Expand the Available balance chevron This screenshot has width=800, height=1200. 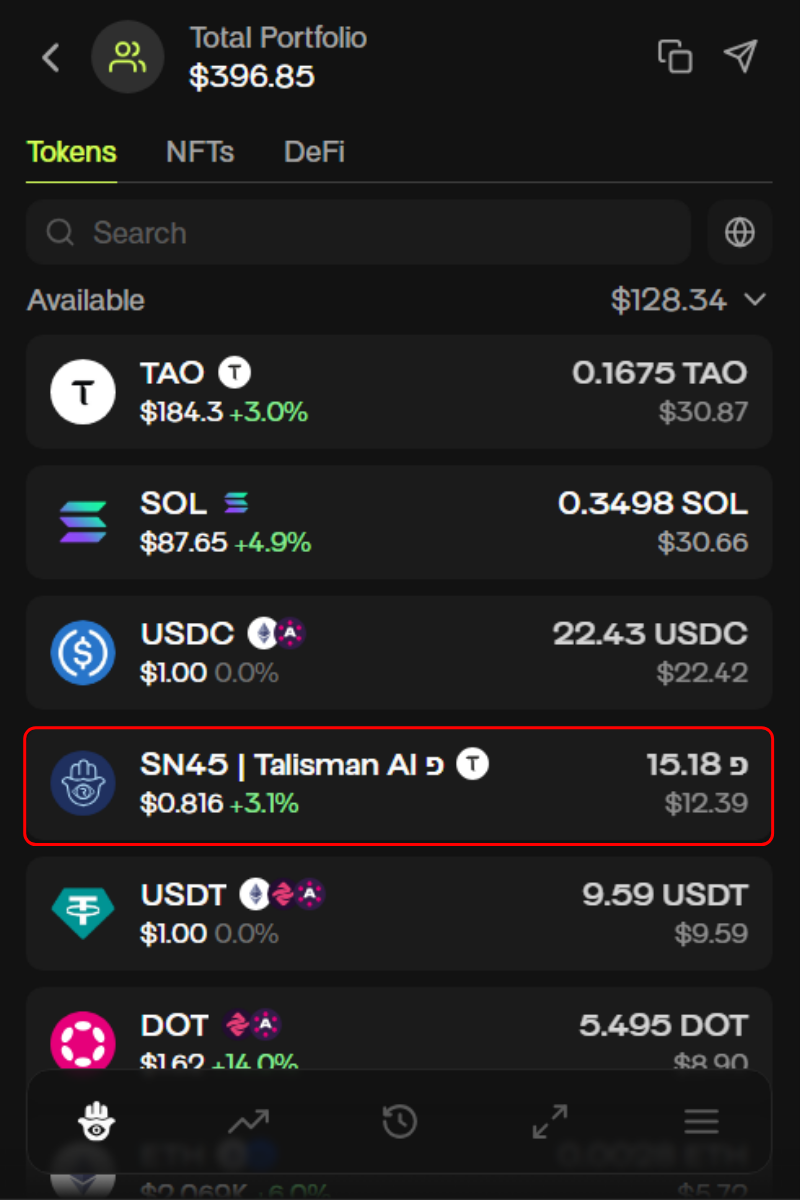755,300
